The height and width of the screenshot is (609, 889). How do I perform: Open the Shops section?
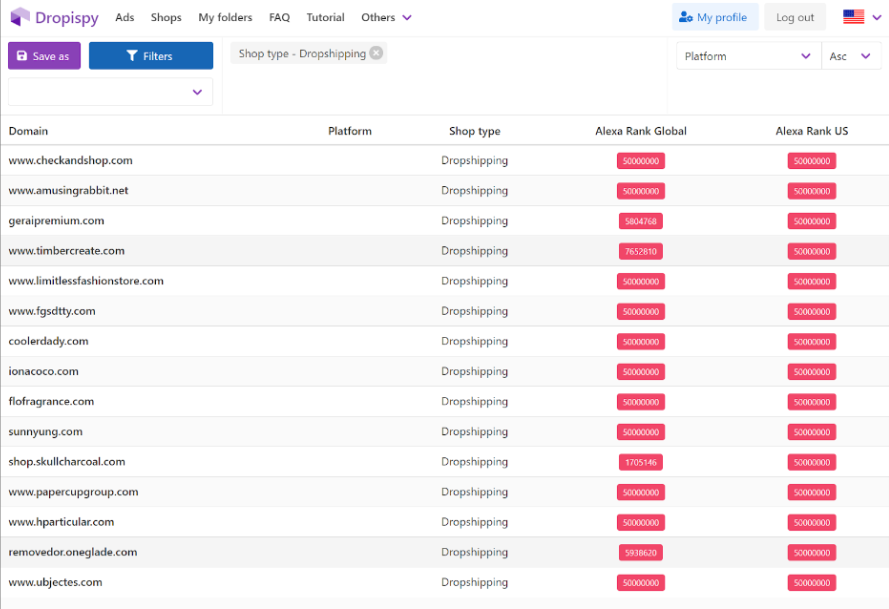[x=166, y=18]
